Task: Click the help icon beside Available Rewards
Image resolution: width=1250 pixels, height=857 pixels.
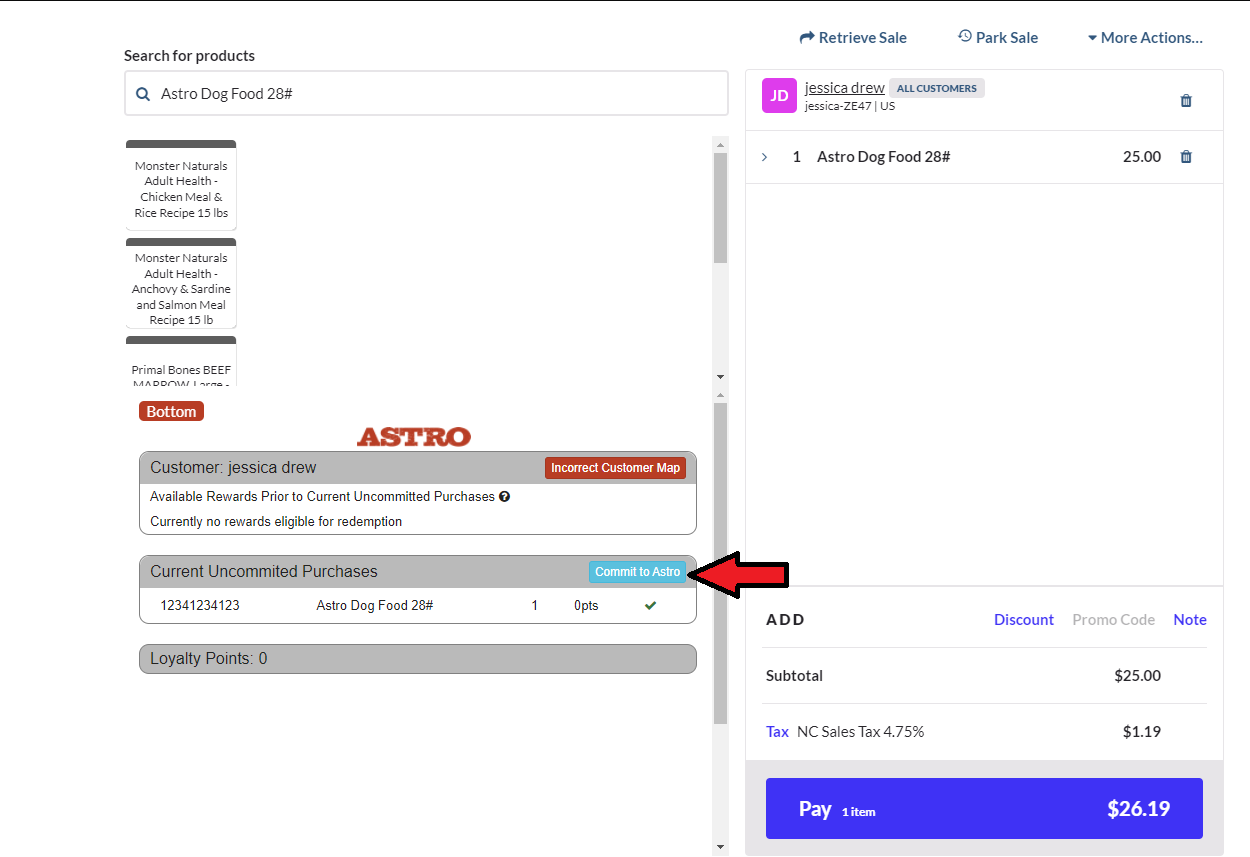Action: pyautogui.click(x=505, y=496)
